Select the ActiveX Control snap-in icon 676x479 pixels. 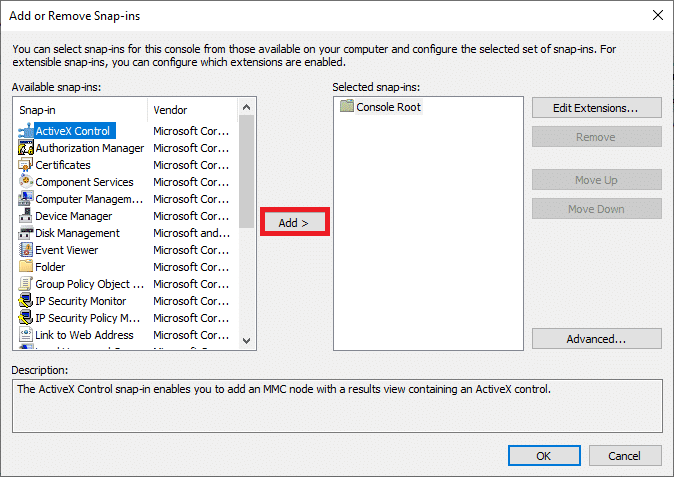[x=26, y=131]
